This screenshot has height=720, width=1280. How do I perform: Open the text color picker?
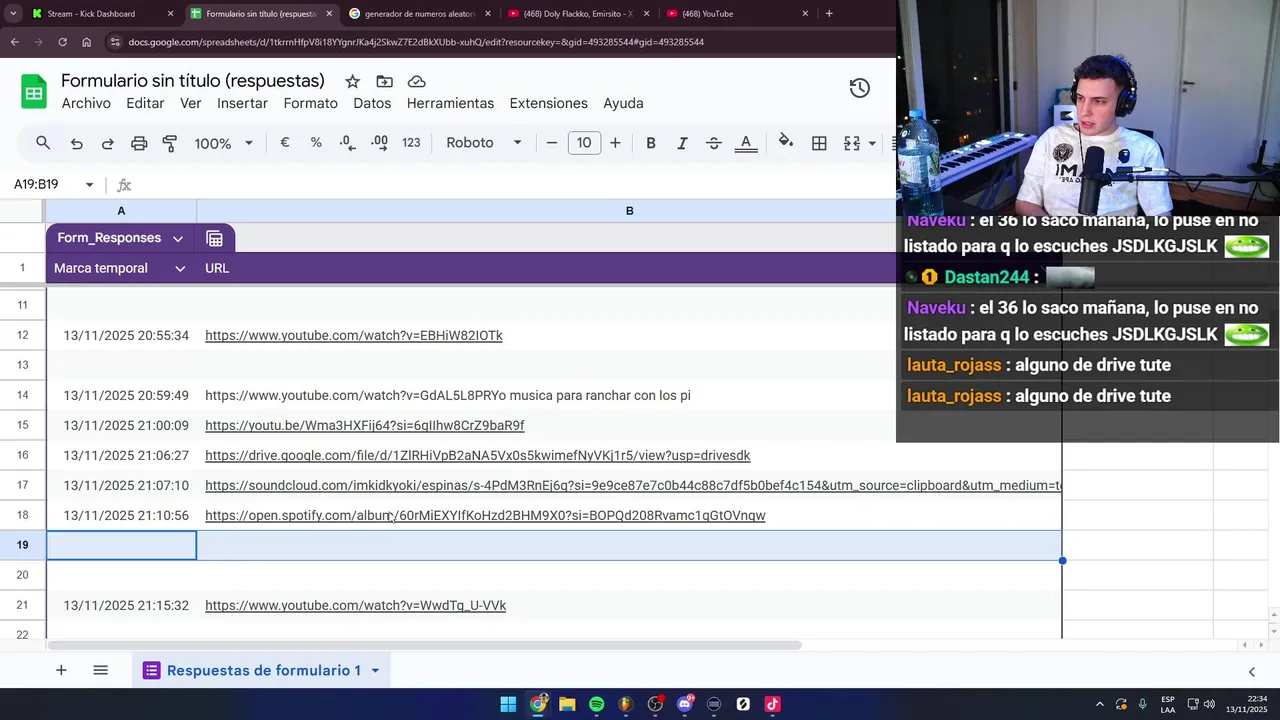[745, 143]
